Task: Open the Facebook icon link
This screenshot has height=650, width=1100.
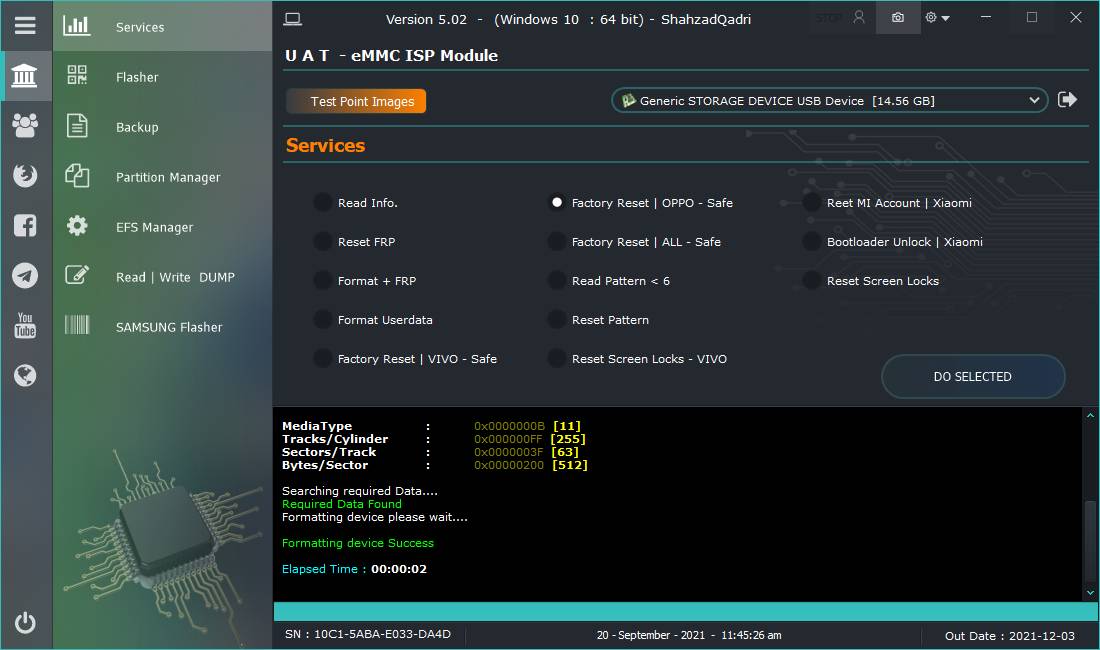Action: [x=25, y=225]
